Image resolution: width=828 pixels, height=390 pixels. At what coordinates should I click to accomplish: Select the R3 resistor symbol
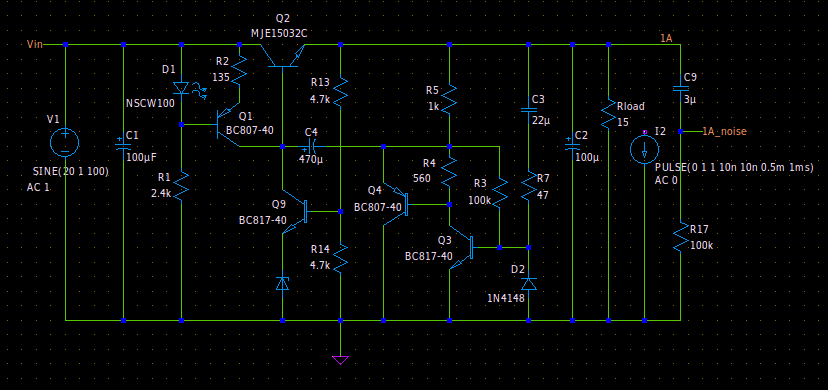(x=499, y=193)
